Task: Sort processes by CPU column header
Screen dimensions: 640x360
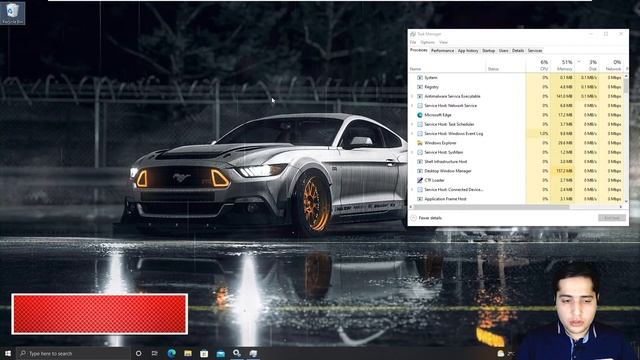Action: (x=539, y=65)
